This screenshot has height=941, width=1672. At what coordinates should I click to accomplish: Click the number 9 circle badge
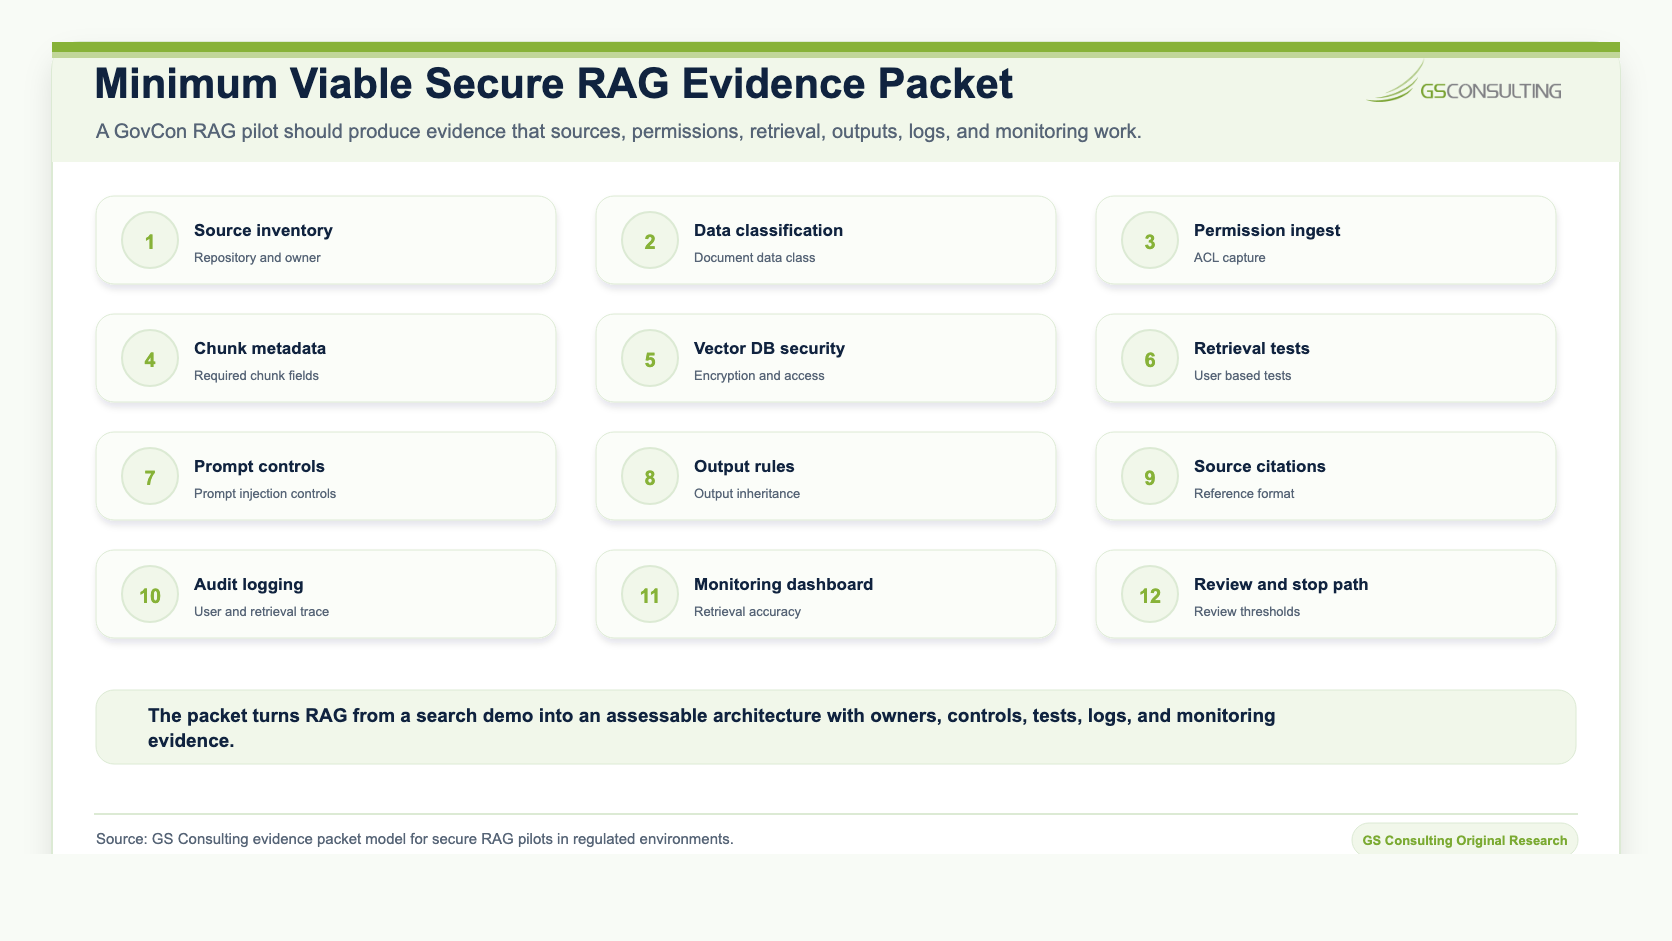1150,477
